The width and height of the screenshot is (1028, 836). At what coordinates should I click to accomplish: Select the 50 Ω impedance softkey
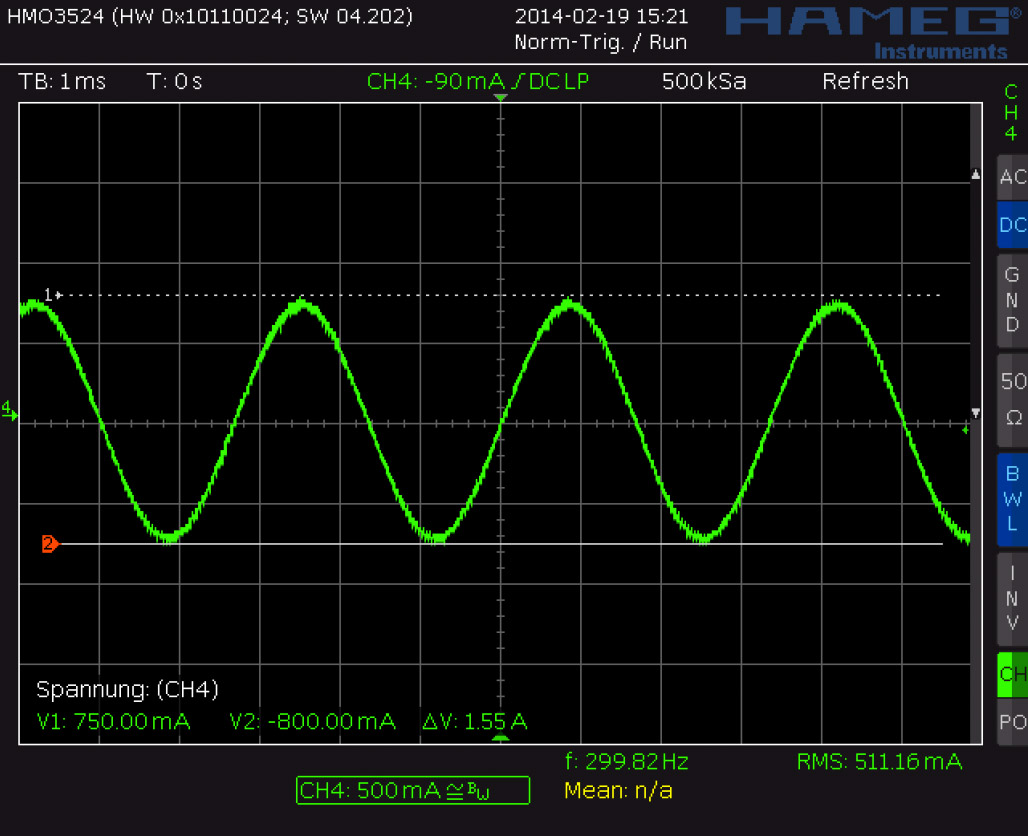point(1012,398)
